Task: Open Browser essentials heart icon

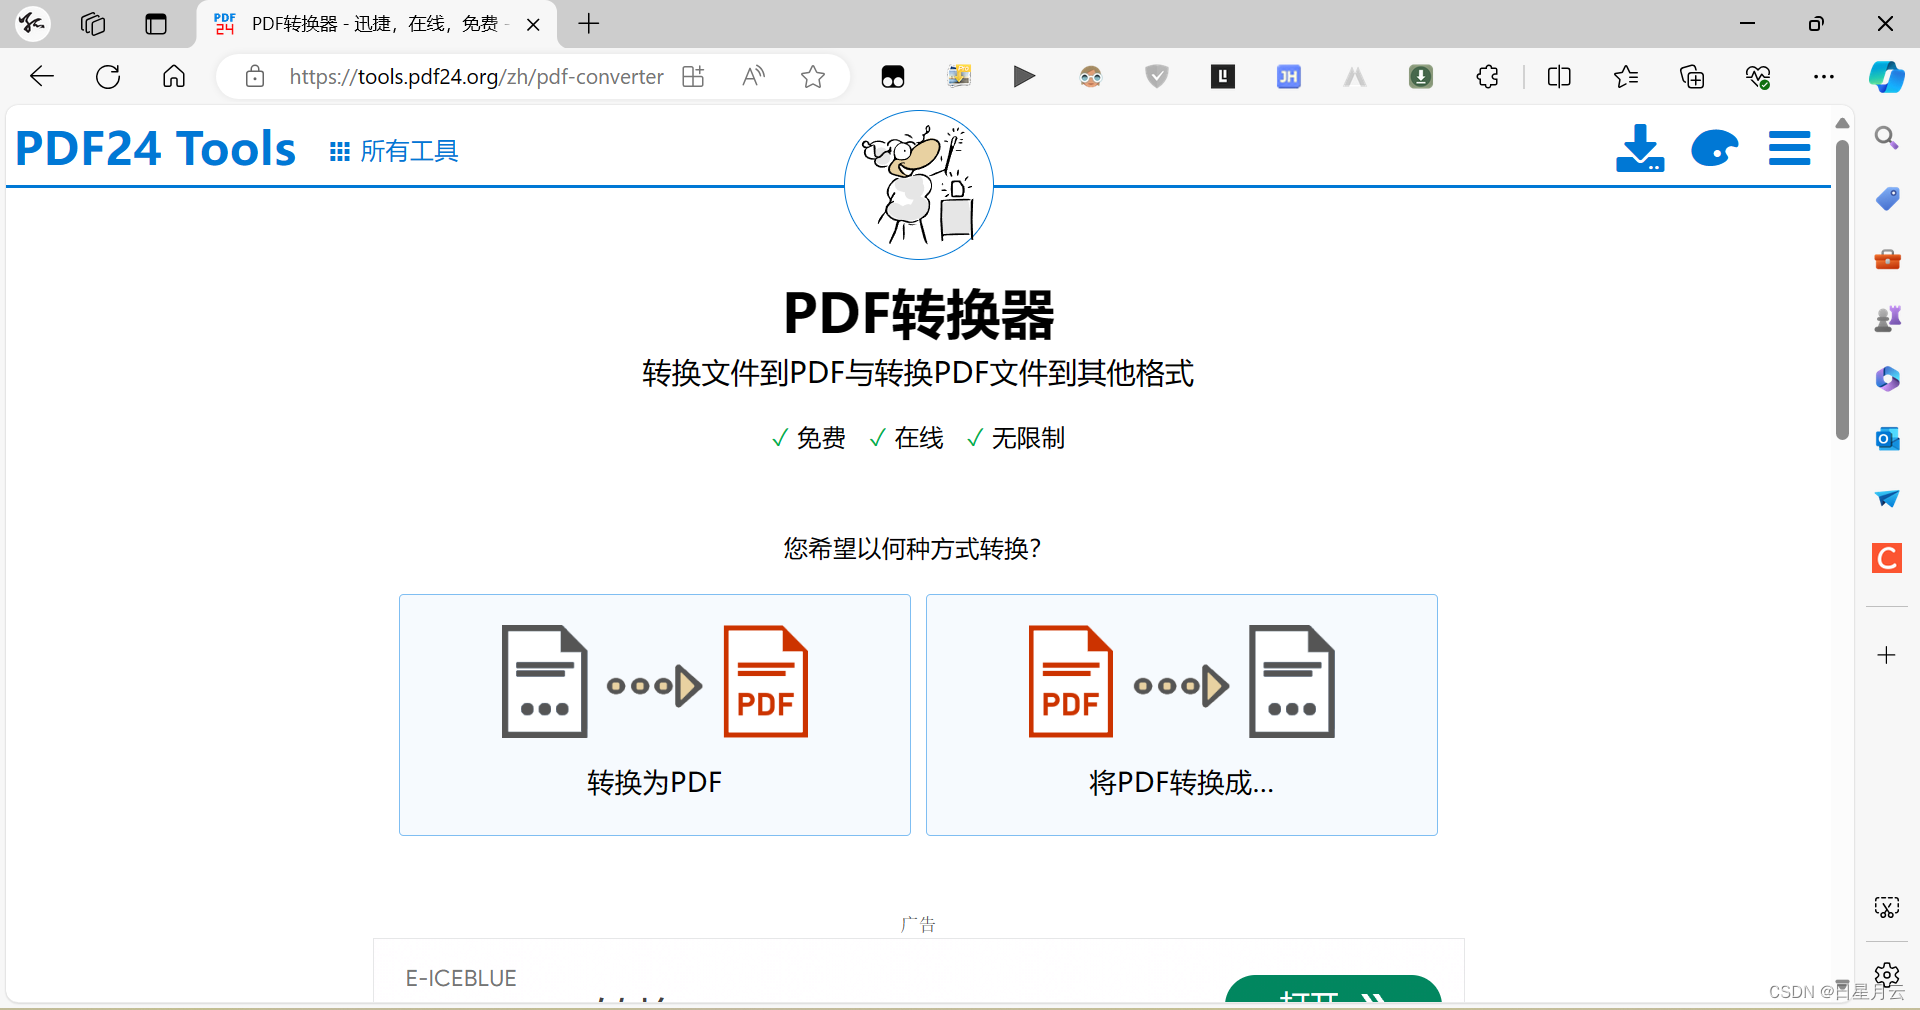Action: tap(1758, 77)
